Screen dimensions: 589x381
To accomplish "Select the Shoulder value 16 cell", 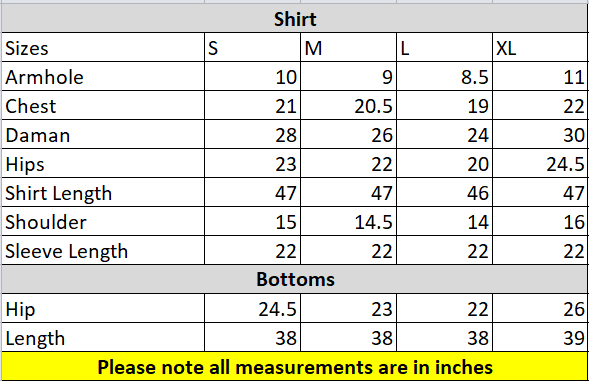I will 540,221.
